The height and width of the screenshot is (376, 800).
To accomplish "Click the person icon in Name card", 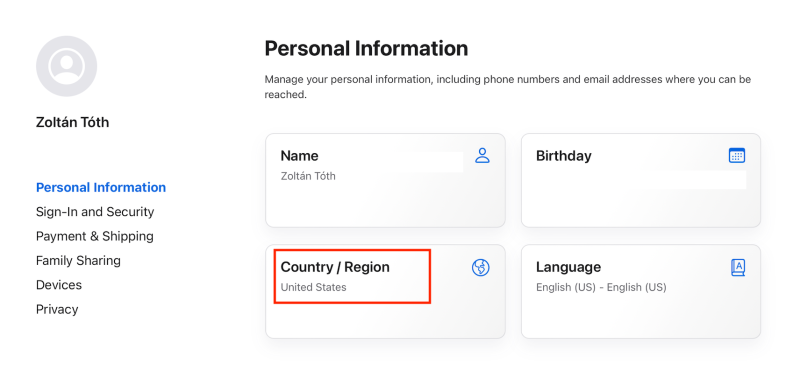I will (x=482, y=156).
